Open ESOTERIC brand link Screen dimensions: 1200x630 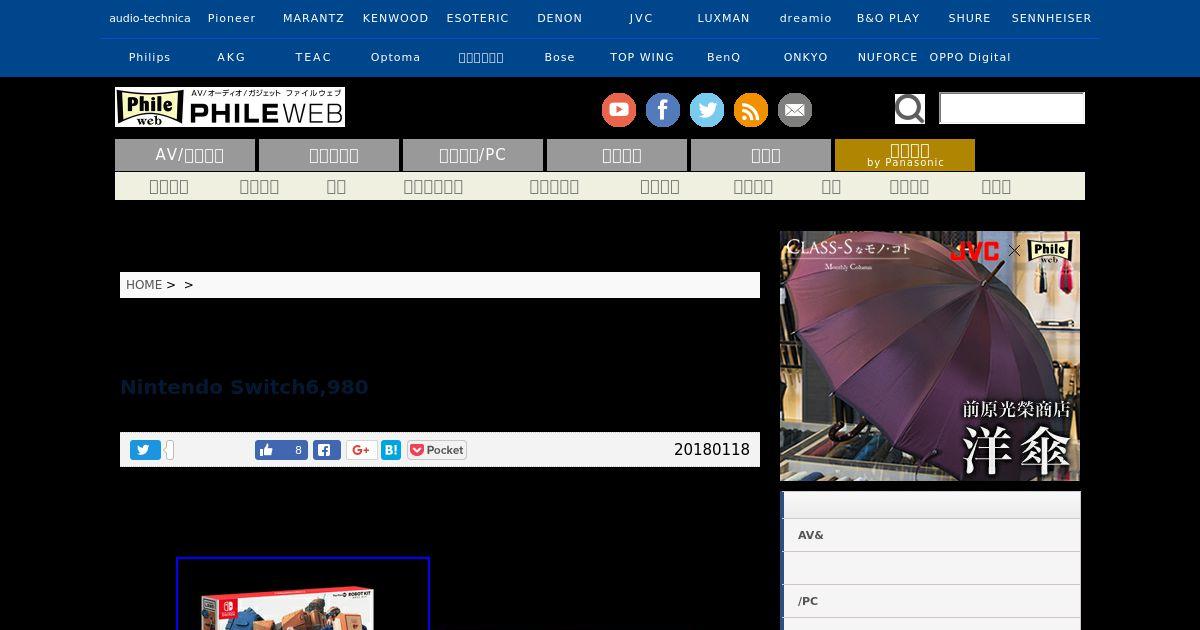coord(478,18)
